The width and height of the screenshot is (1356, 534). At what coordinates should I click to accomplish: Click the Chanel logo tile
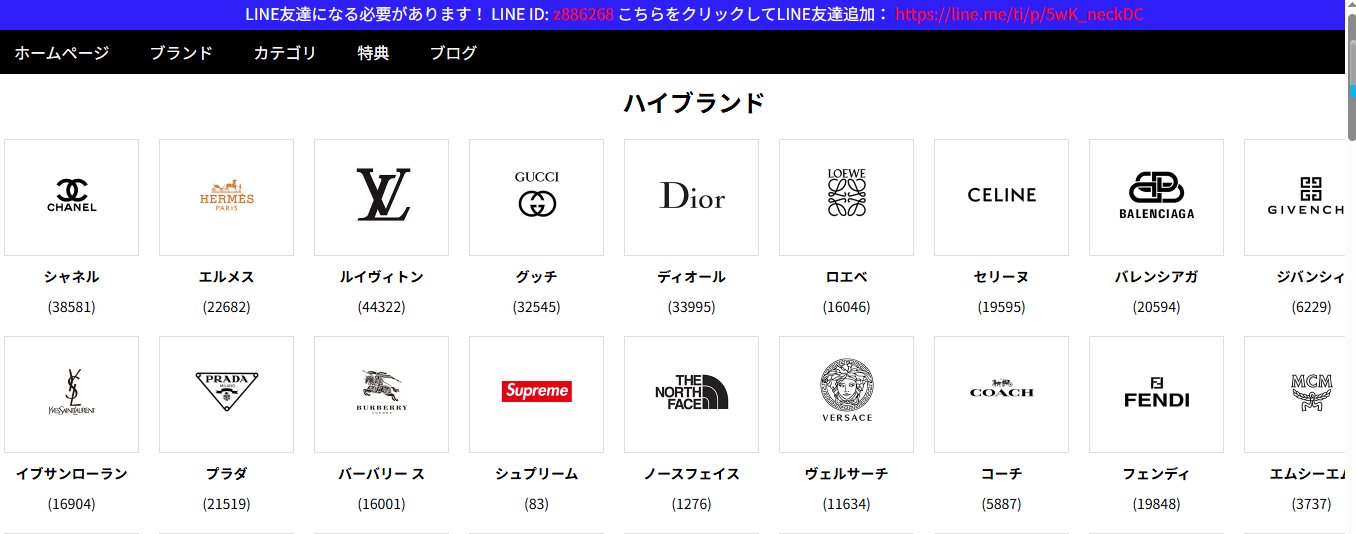tap(71, 197)
